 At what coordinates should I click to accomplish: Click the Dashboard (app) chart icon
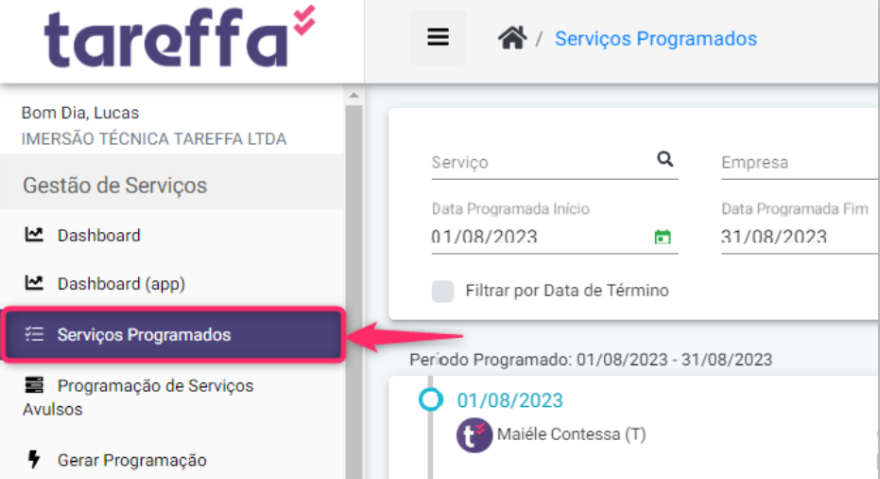pos(34,283)
